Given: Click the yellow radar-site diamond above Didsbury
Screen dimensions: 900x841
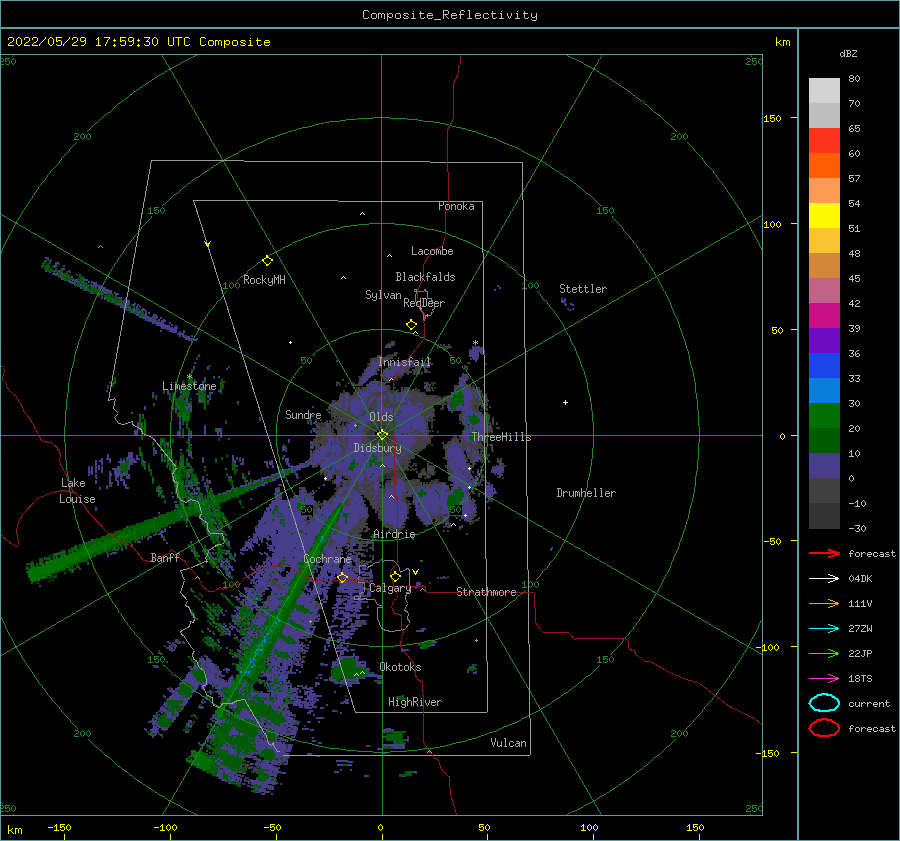Looking at the screenshot, I should tap(382, 435).
